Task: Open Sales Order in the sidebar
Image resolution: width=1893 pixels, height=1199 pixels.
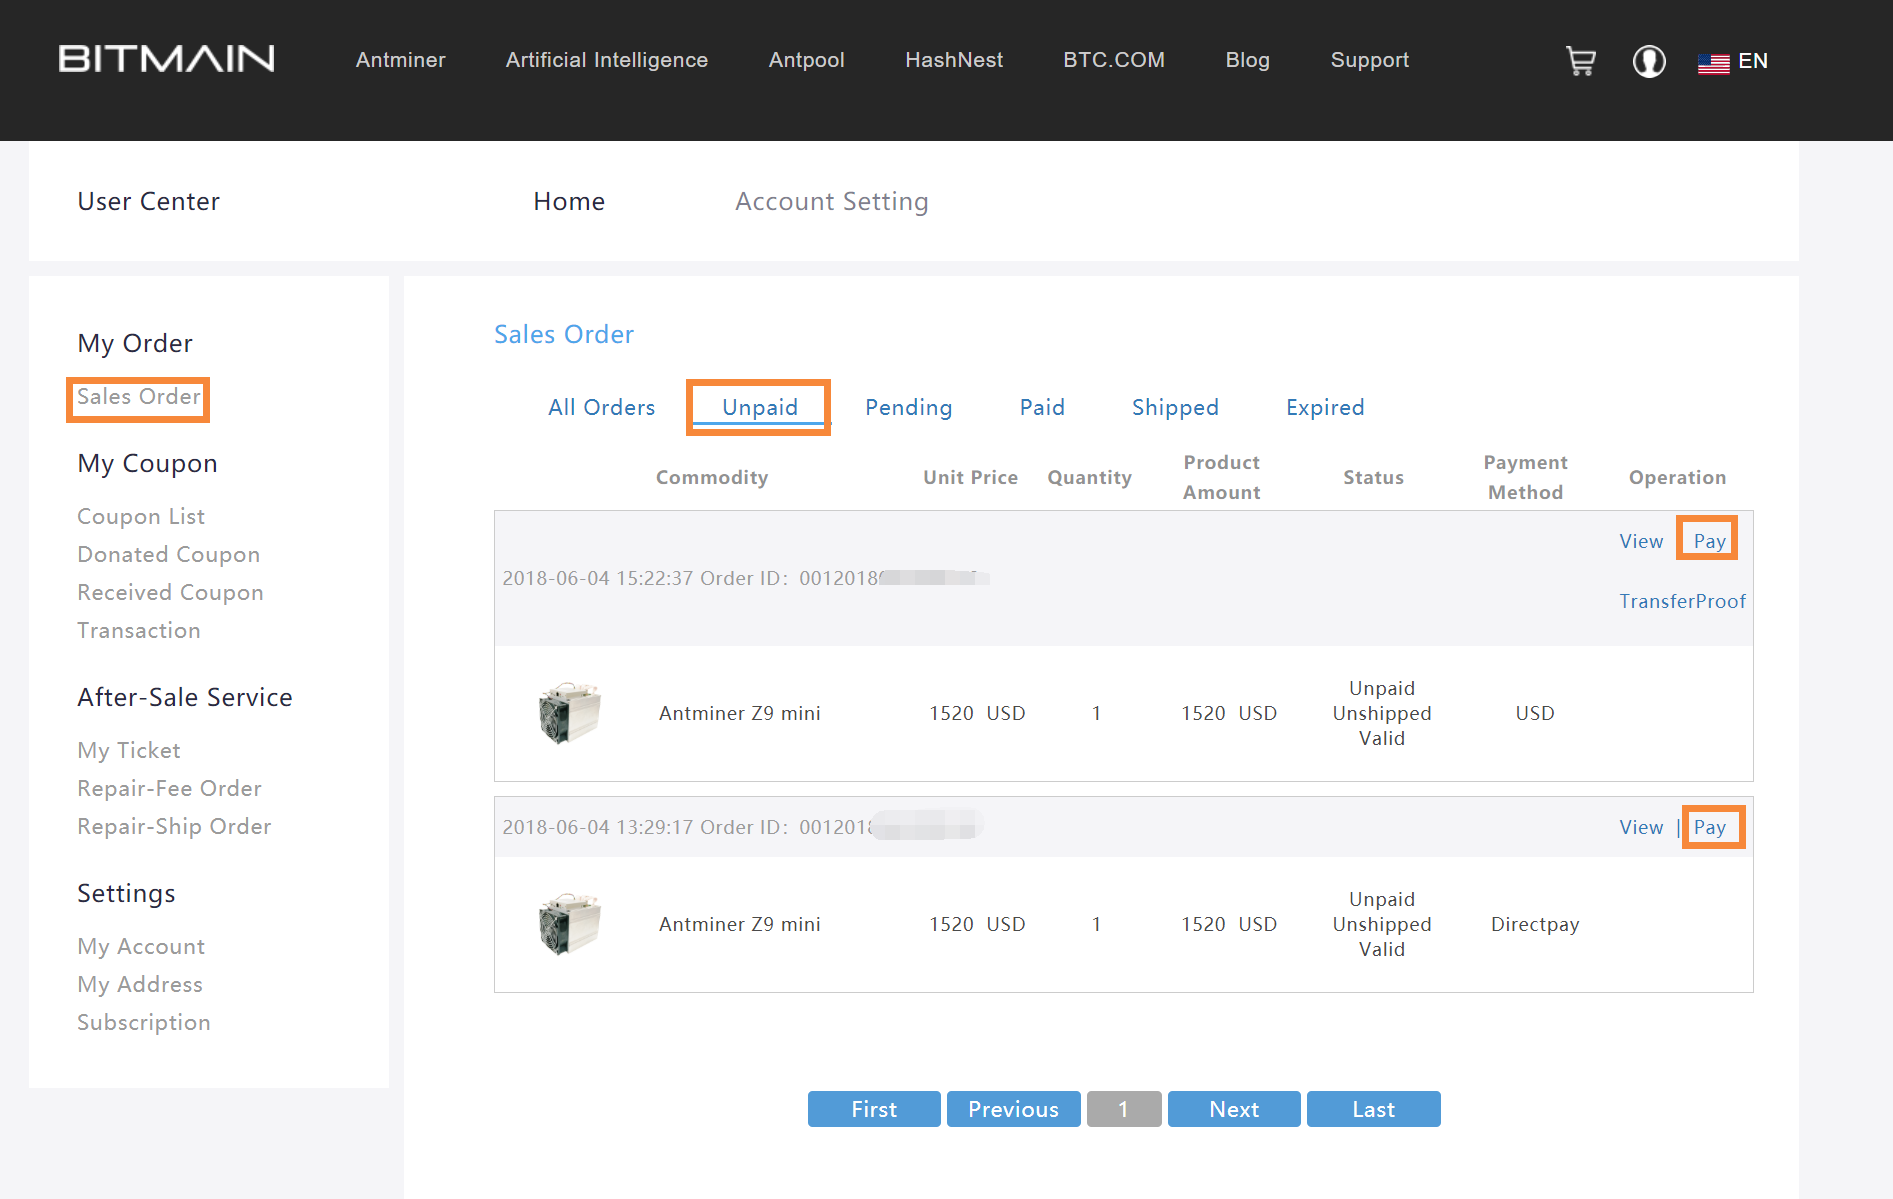Action: click(139, 397)
